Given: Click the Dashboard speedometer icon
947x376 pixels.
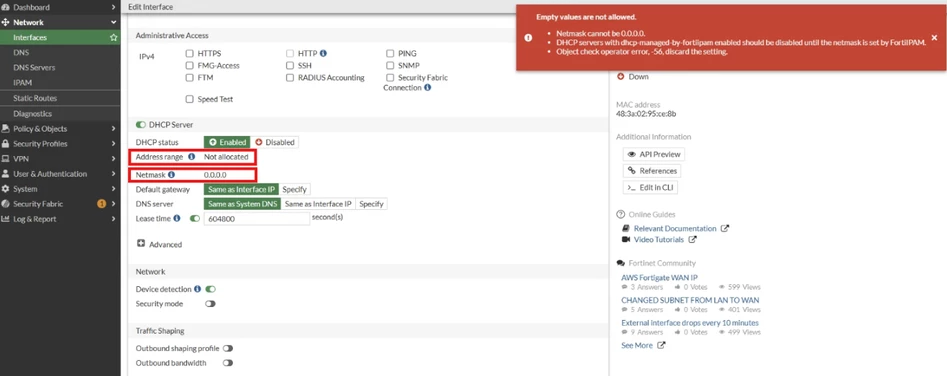Looking at the screenshot, I should coord(5,7).
